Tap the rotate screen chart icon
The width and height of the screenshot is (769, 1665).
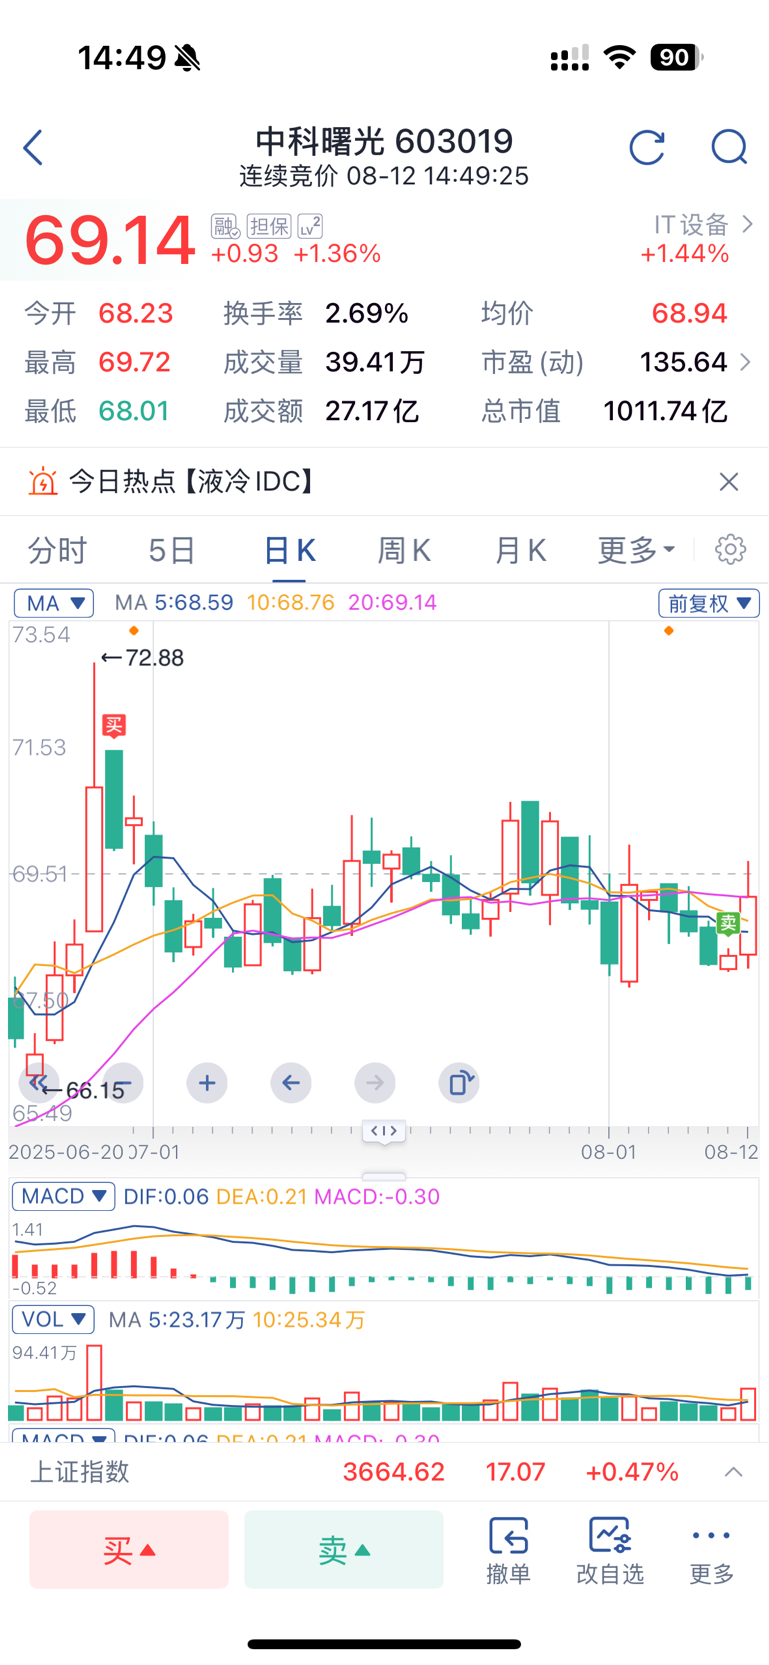click(459, 1083)
